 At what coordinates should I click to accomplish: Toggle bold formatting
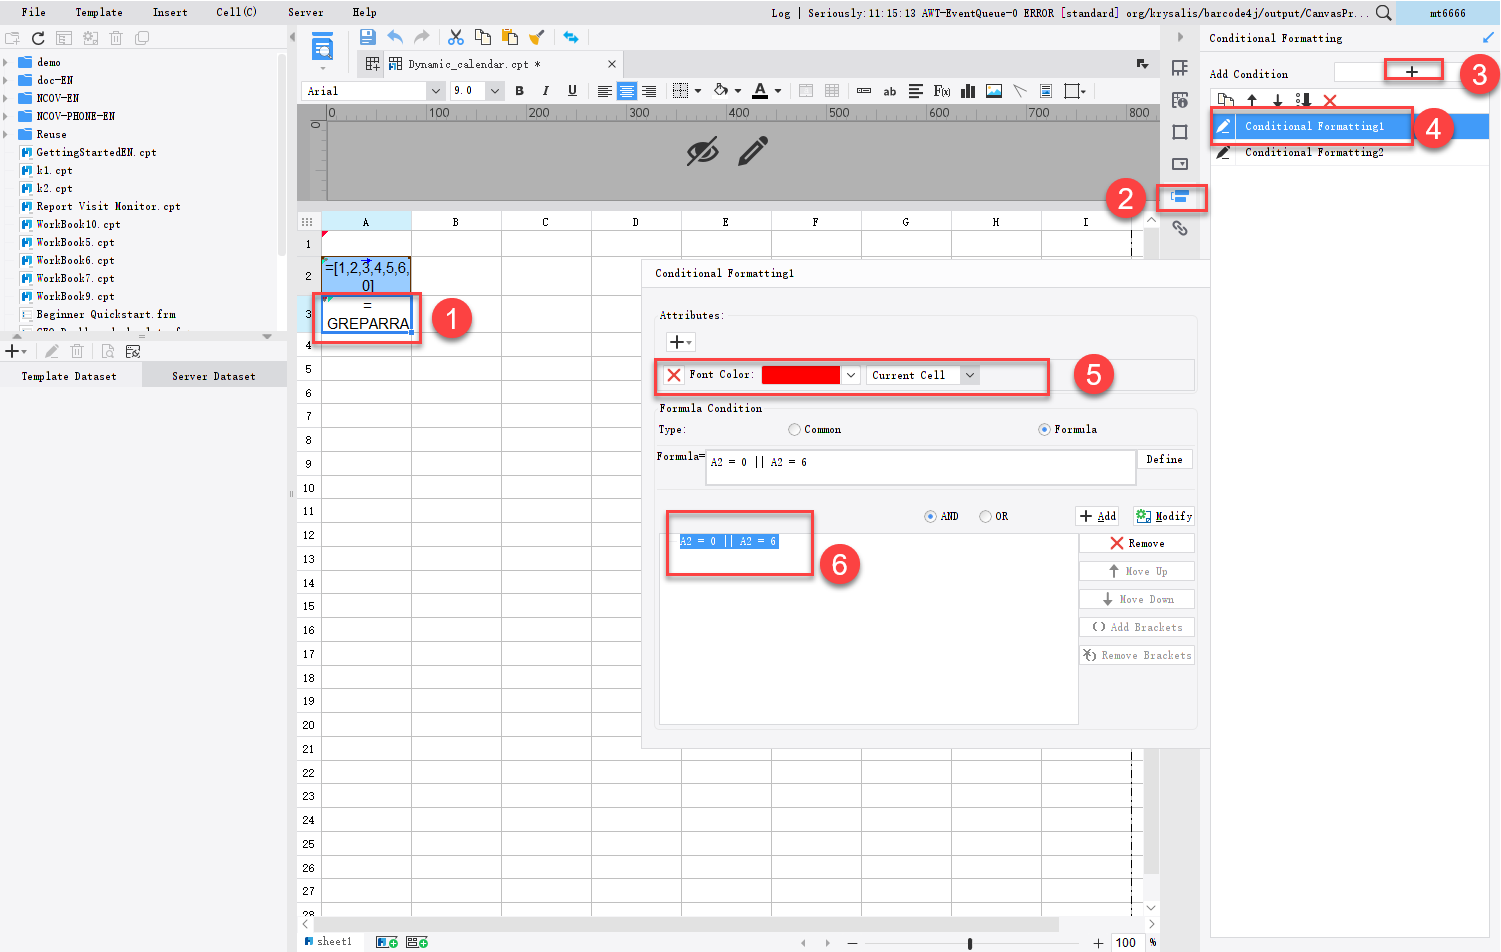519,91
